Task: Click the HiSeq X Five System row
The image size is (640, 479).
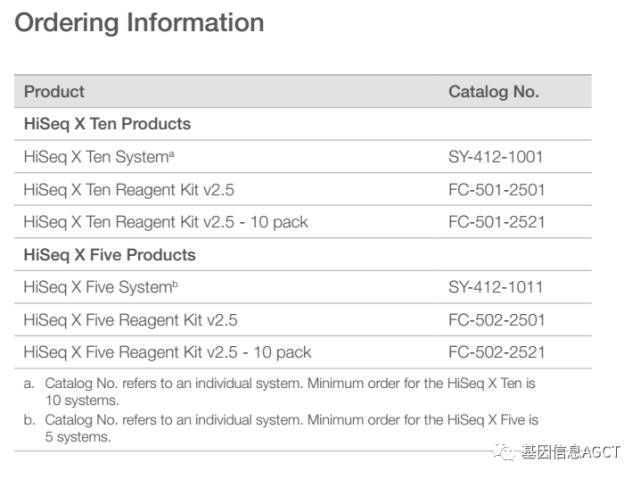Action: tap(100, 287)
